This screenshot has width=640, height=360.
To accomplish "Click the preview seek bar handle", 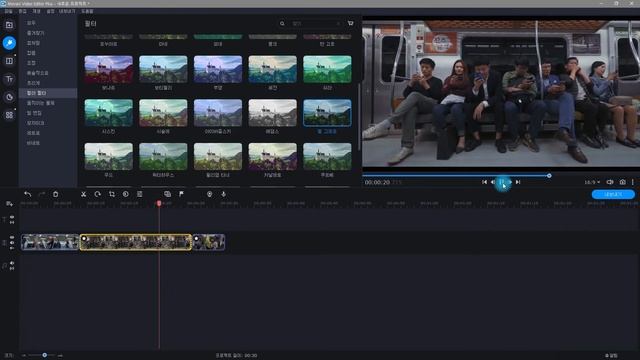I will [549, 176].
